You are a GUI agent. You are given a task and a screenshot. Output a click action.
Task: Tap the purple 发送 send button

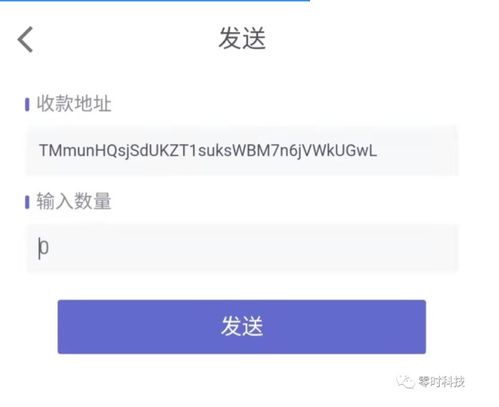[242, 327]
